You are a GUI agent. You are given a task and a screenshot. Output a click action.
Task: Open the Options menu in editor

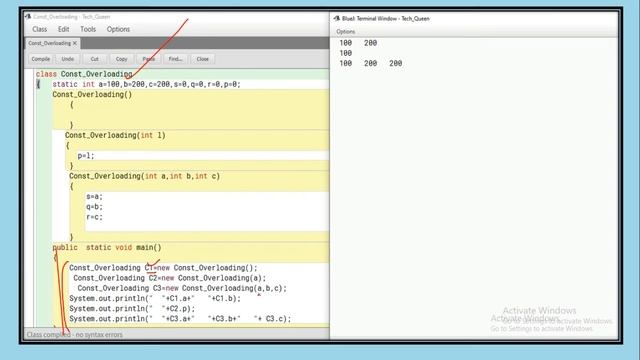coord(118,29)
